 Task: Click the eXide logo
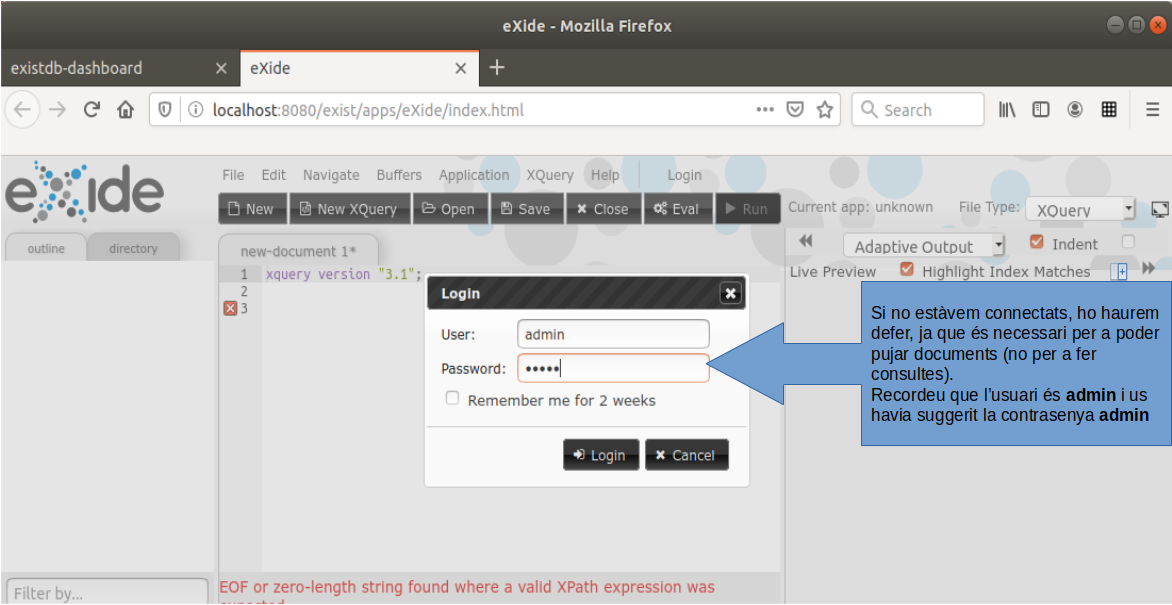click(x=84, y=191)
